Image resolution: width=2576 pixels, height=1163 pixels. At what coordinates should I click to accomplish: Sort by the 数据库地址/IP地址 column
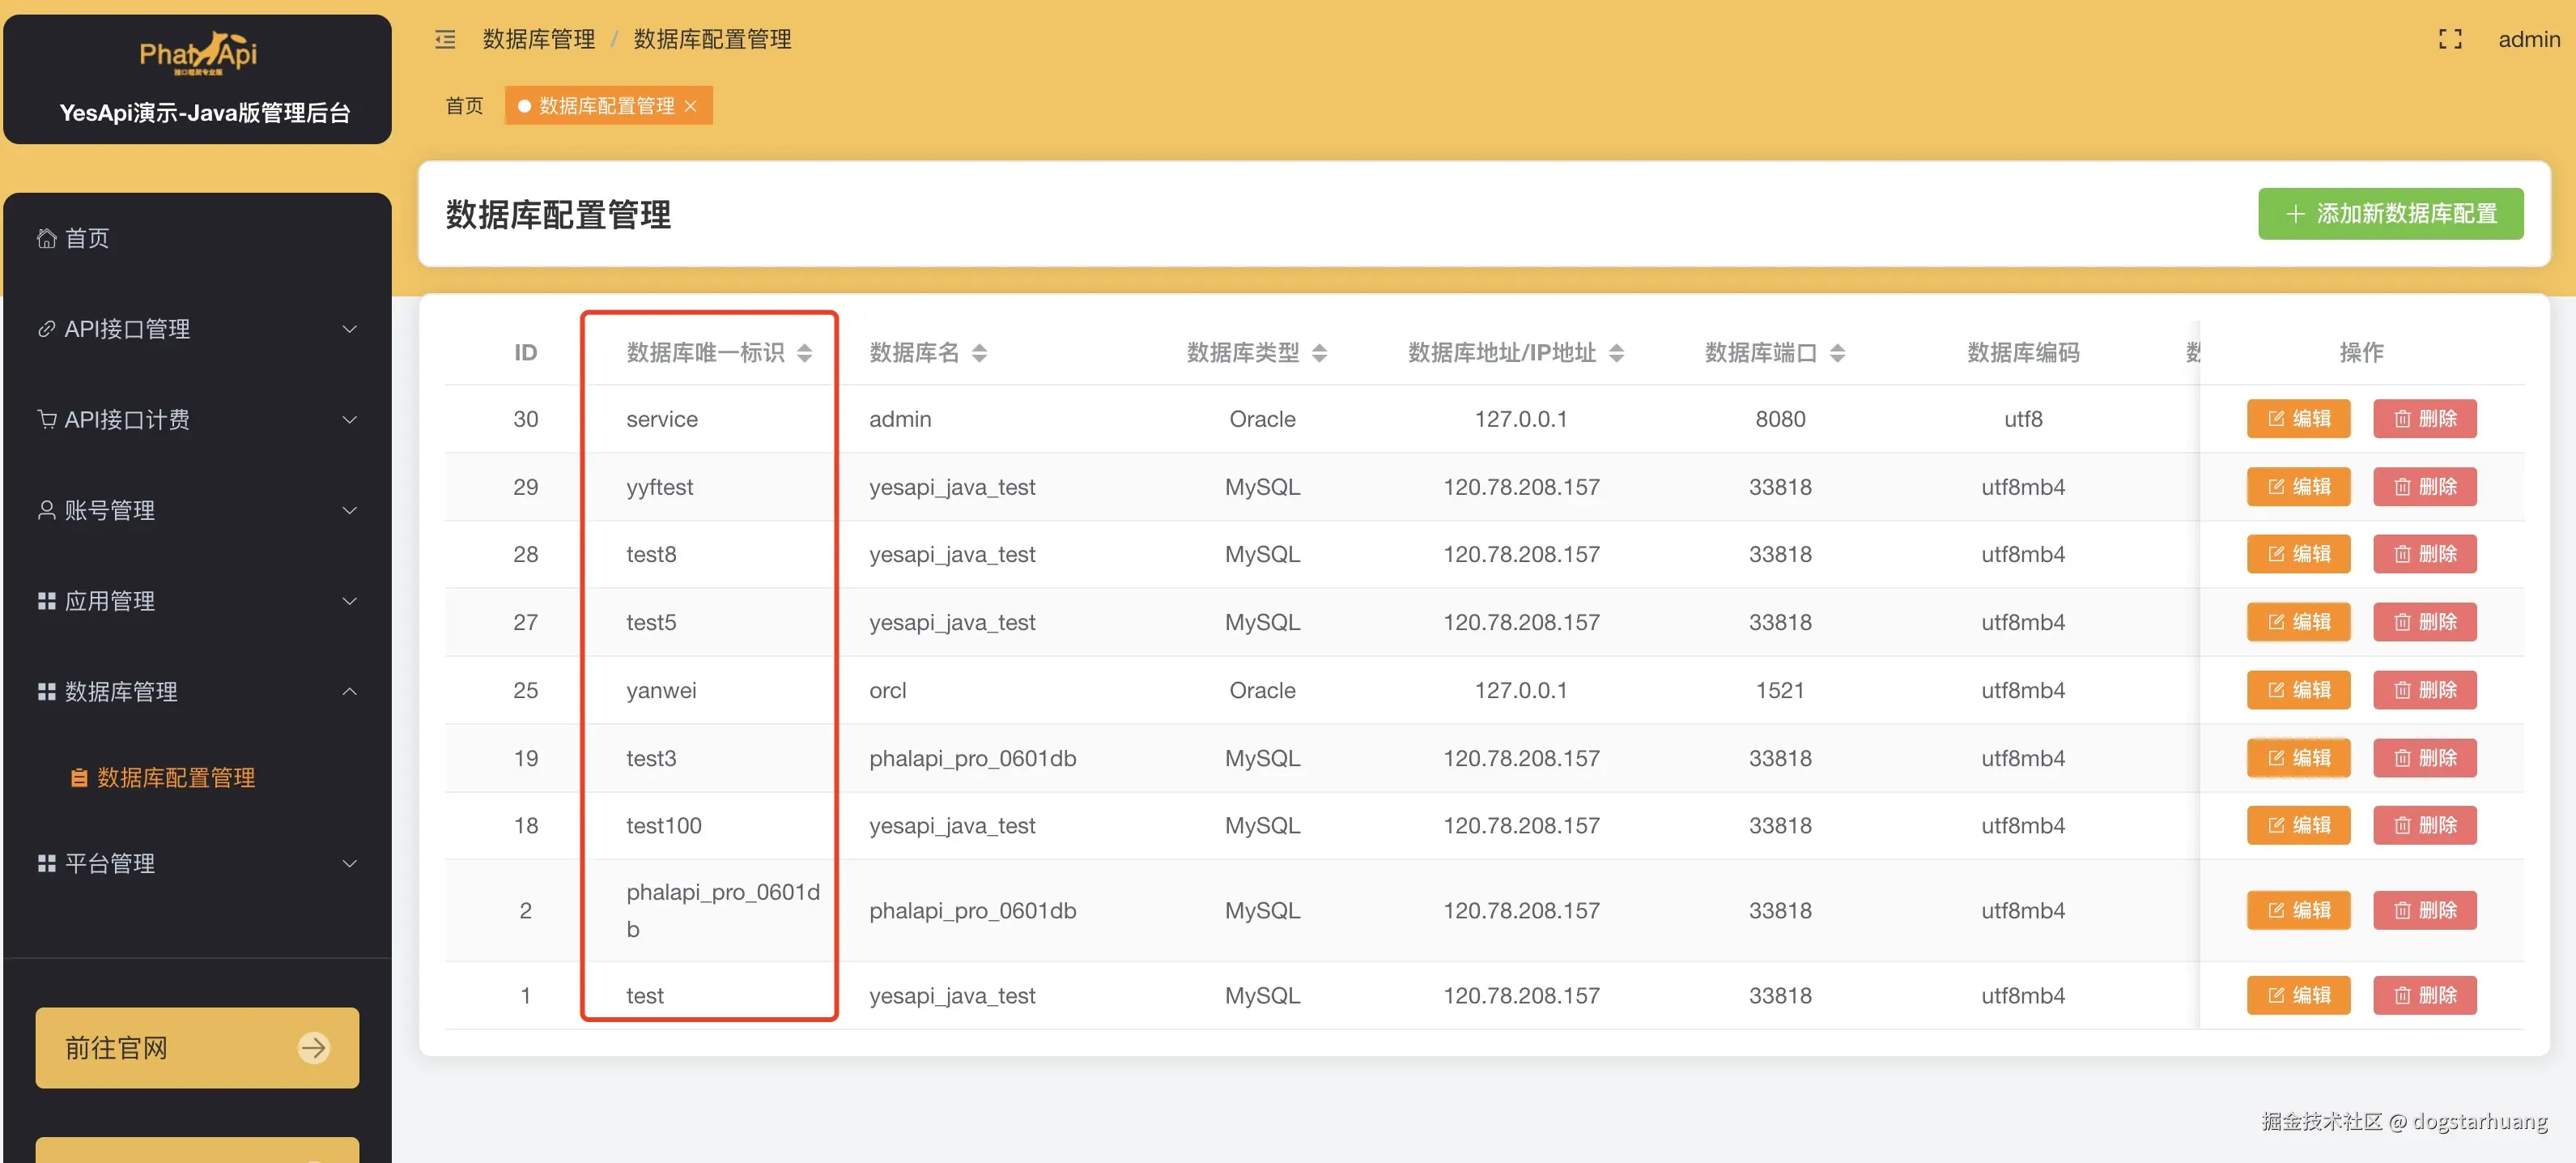coord(1616,353)
